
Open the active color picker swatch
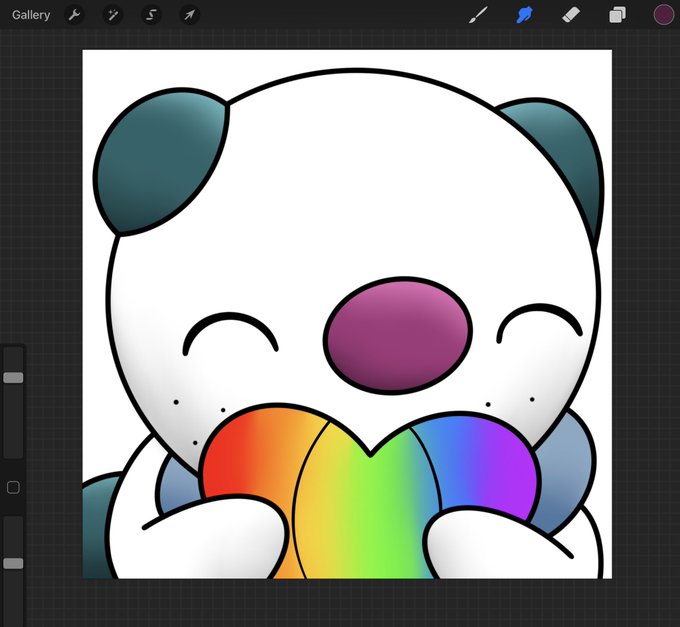pyautogui.click(x=664, y=15)
